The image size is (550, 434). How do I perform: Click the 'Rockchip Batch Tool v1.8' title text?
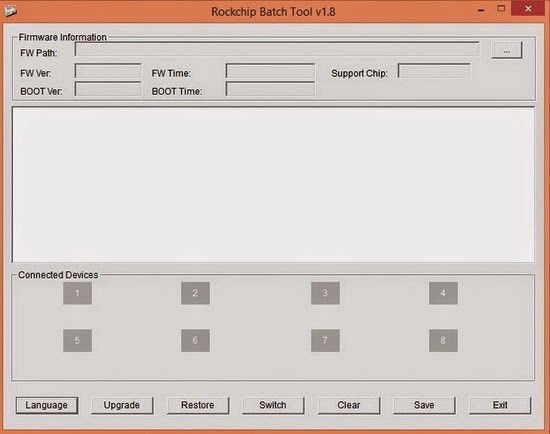tap(273, 12)
